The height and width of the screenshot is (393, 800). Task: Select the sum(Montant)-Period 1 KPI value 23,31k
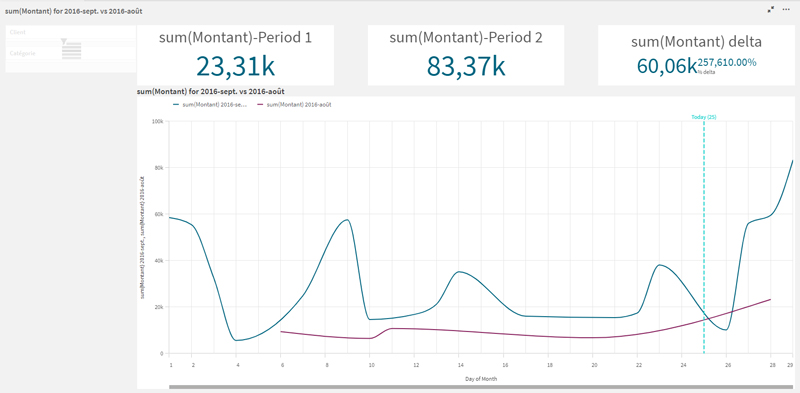pos(235,66)
